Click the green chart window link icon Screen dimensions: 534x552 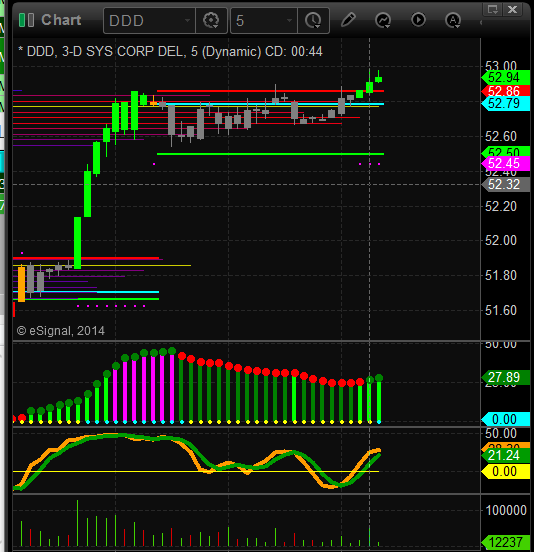pyautogui.click(x=26, y=20)
